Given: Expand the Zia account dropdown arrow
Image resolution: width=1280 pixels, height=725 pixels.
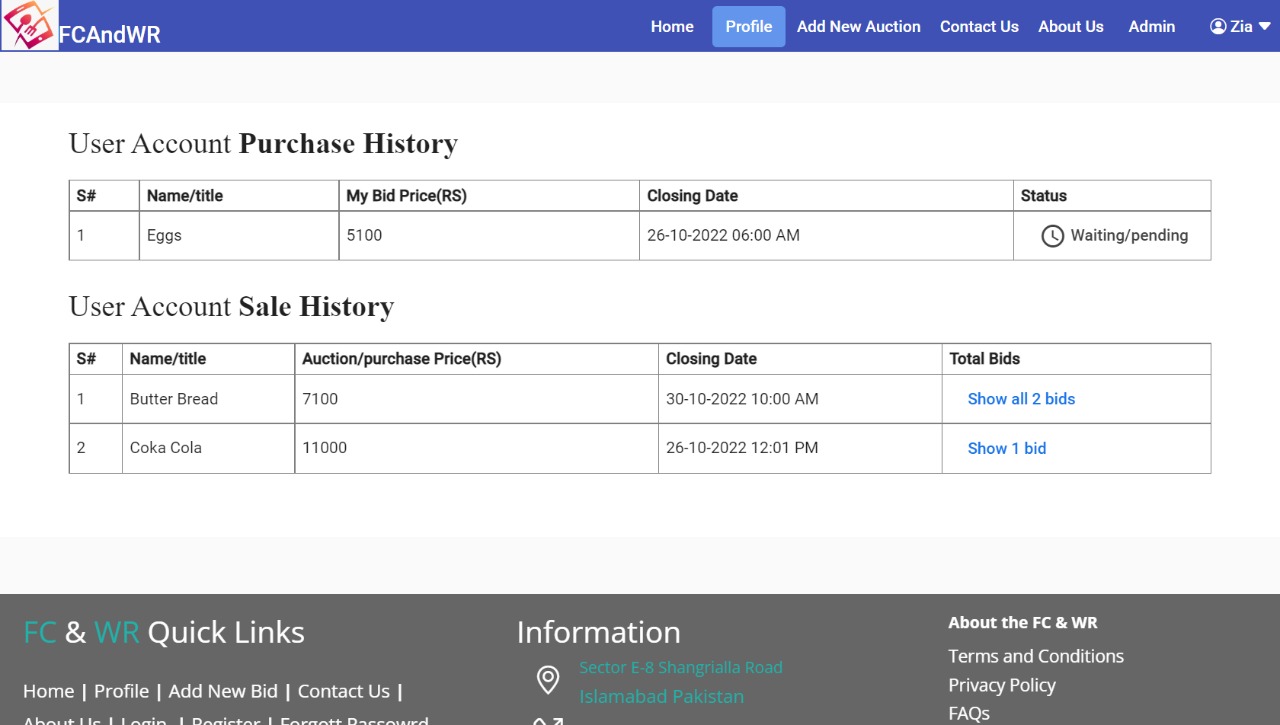Looking at the screenshot, I should [x=1264, y=27].
